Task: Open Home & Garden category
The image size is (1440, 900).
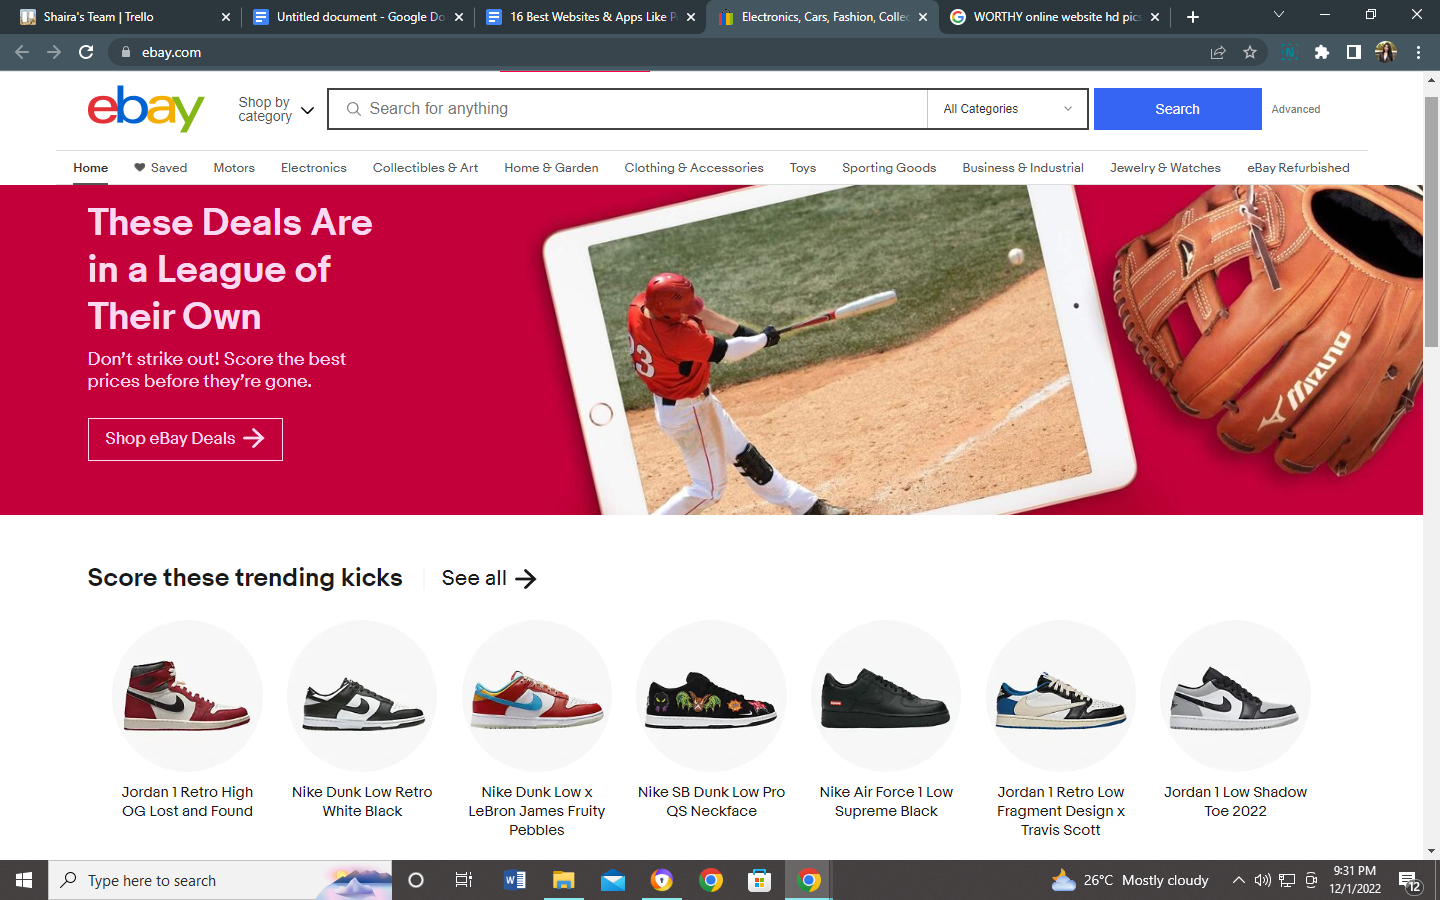Action: (551, 168)
